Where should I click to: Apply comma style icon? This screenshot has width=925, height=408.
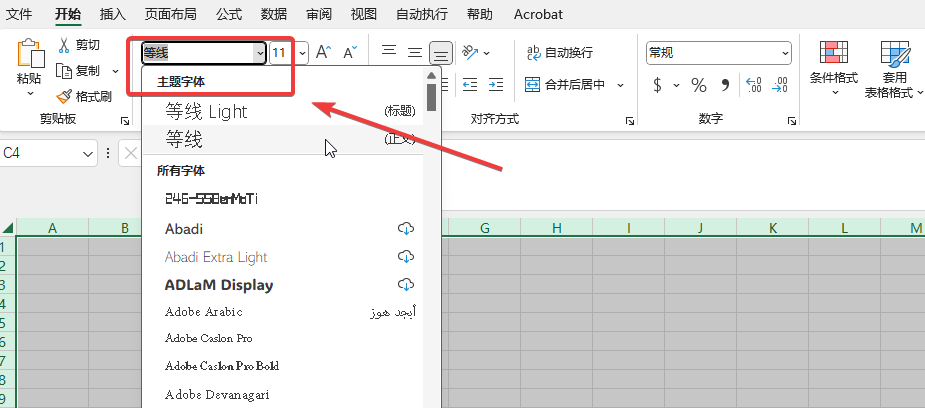click(726, 85)
